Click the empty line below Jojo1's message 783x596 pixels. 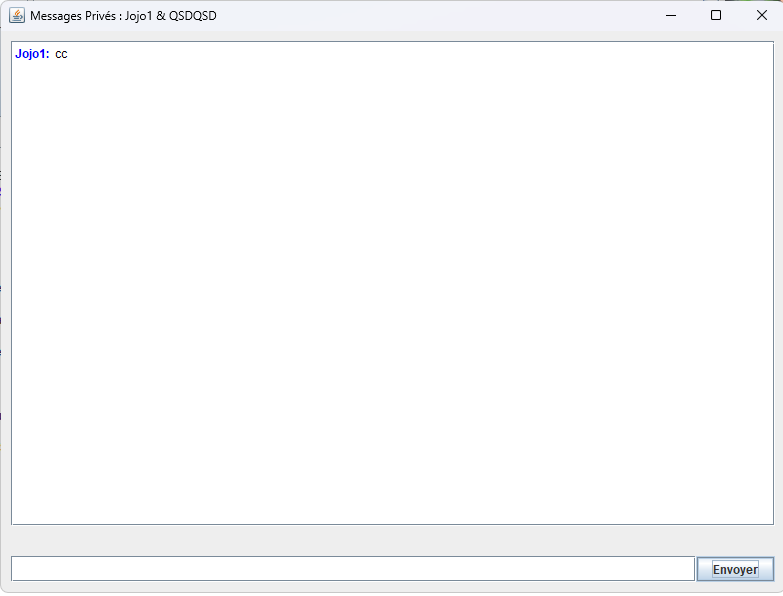pyautogui.click(x=100, y=72)
